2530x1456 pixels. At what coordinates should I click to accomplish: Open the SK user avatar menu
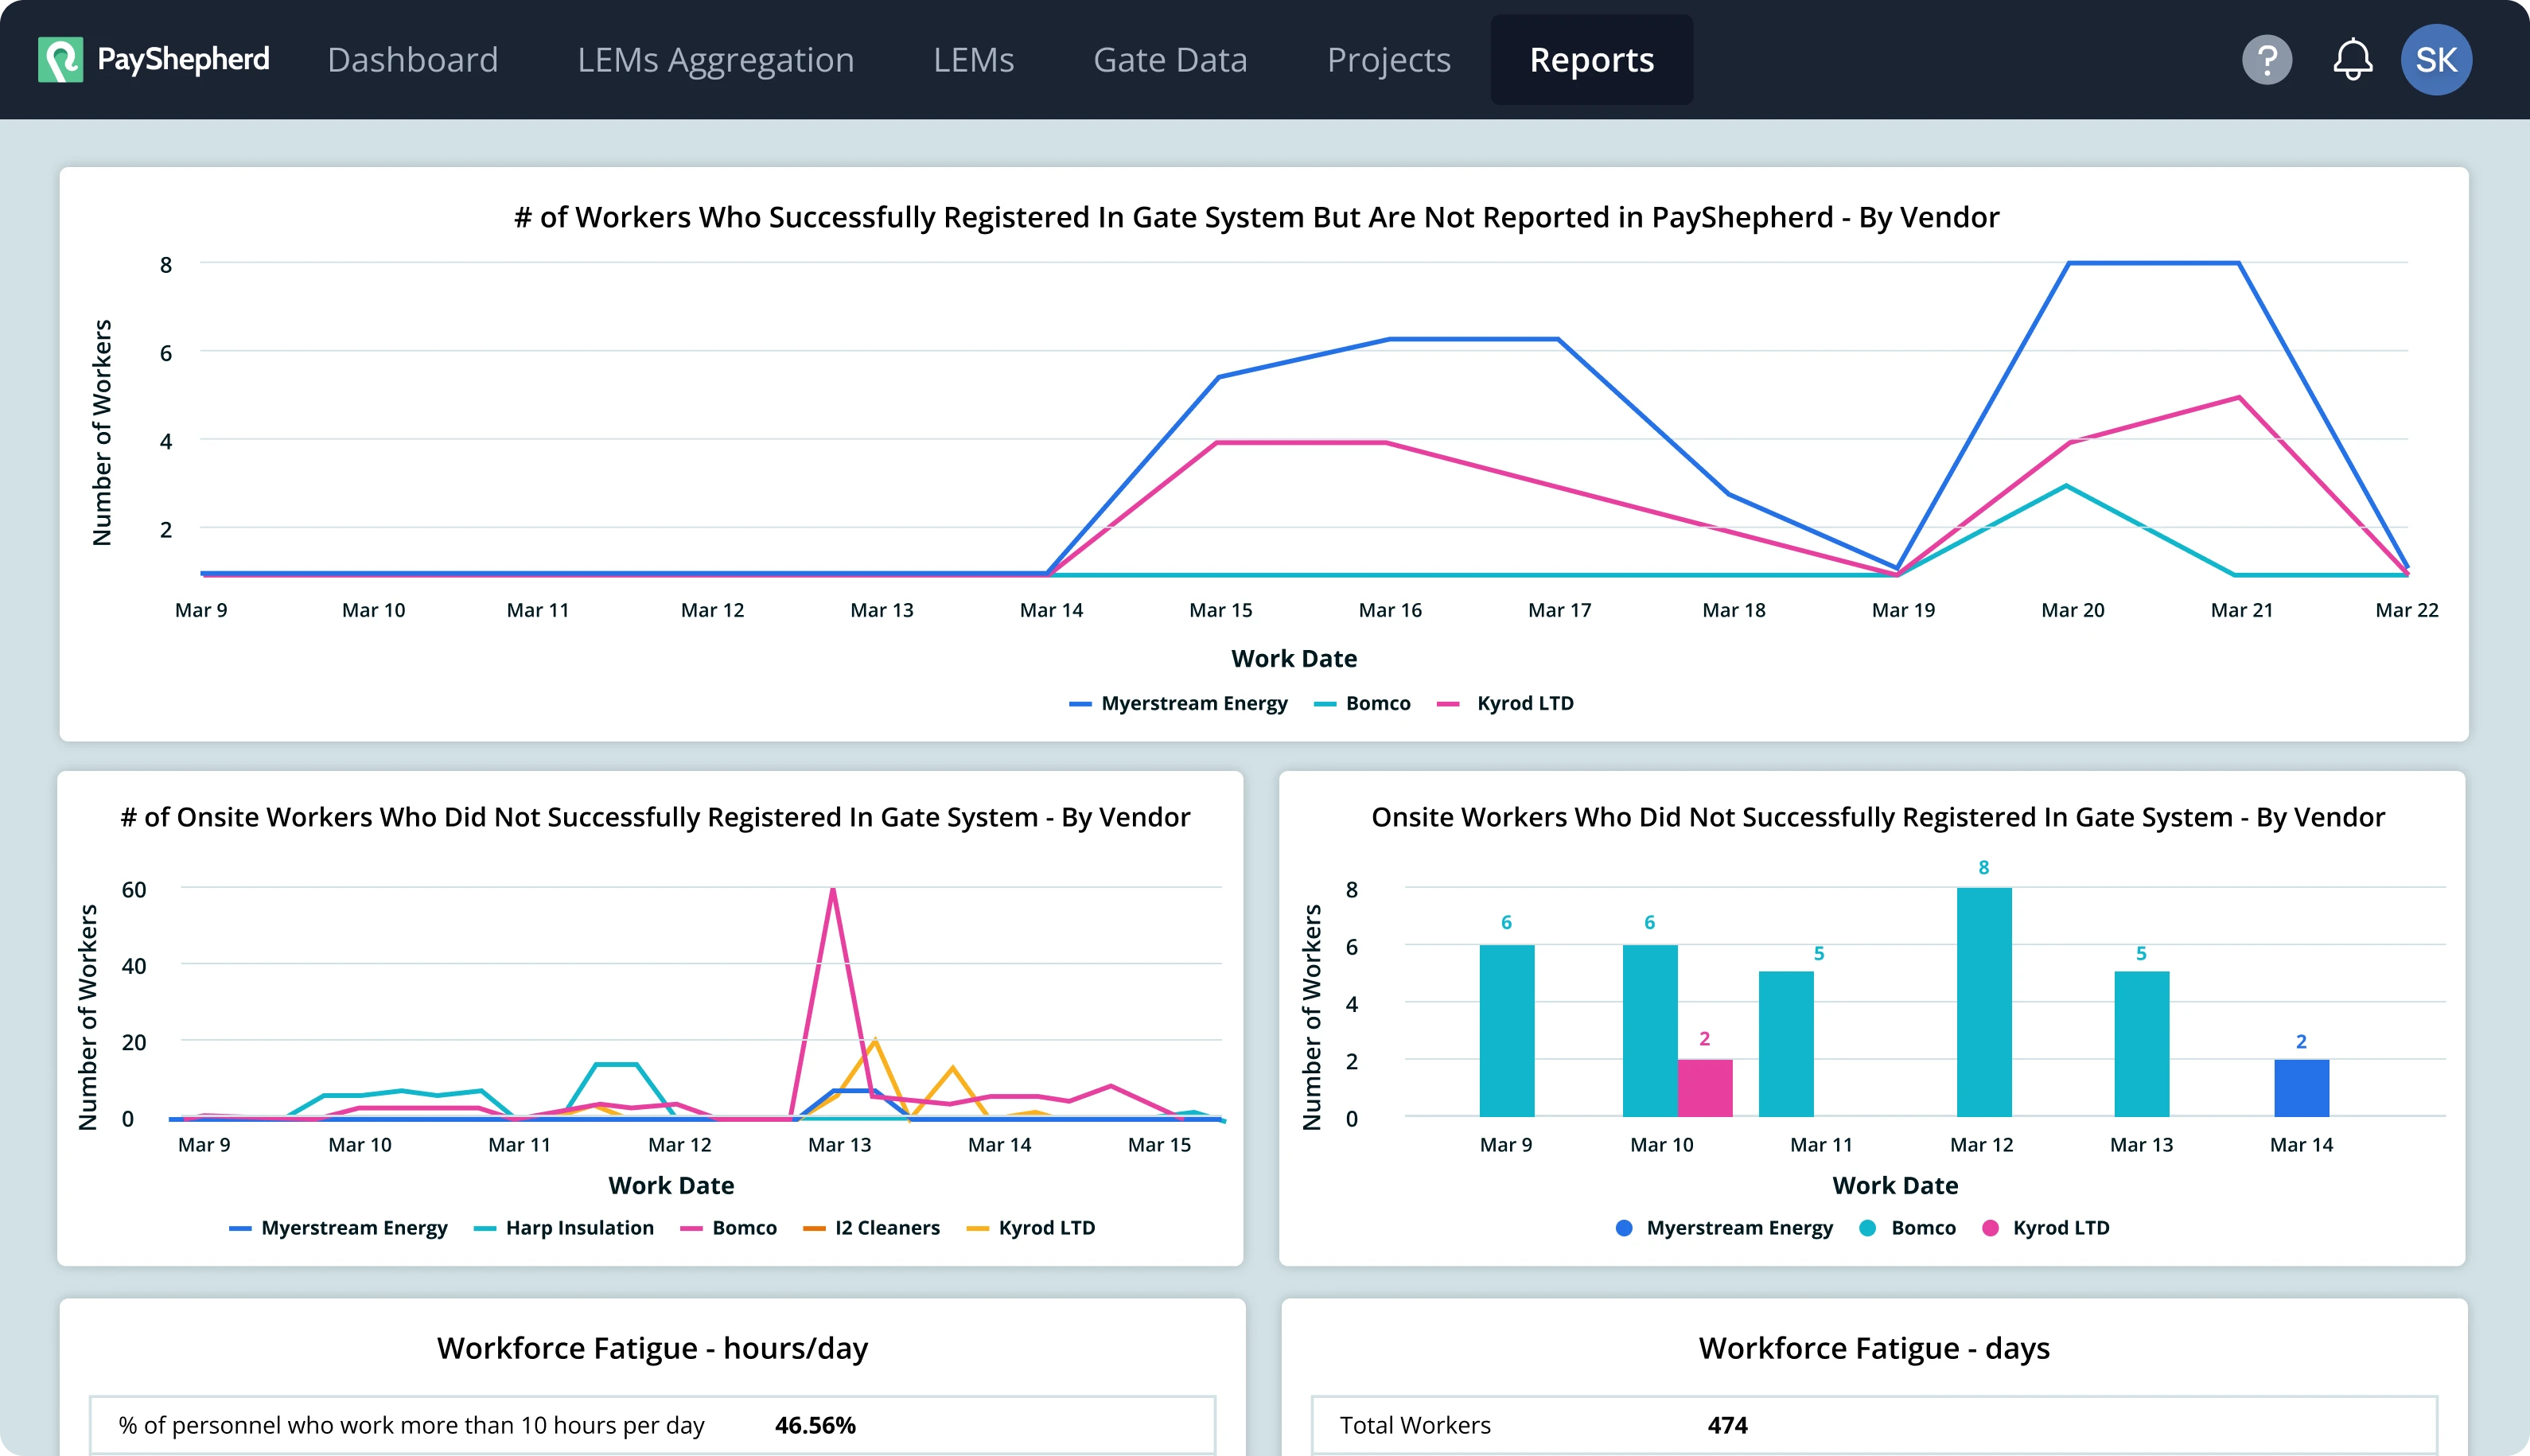(2436, 60)
